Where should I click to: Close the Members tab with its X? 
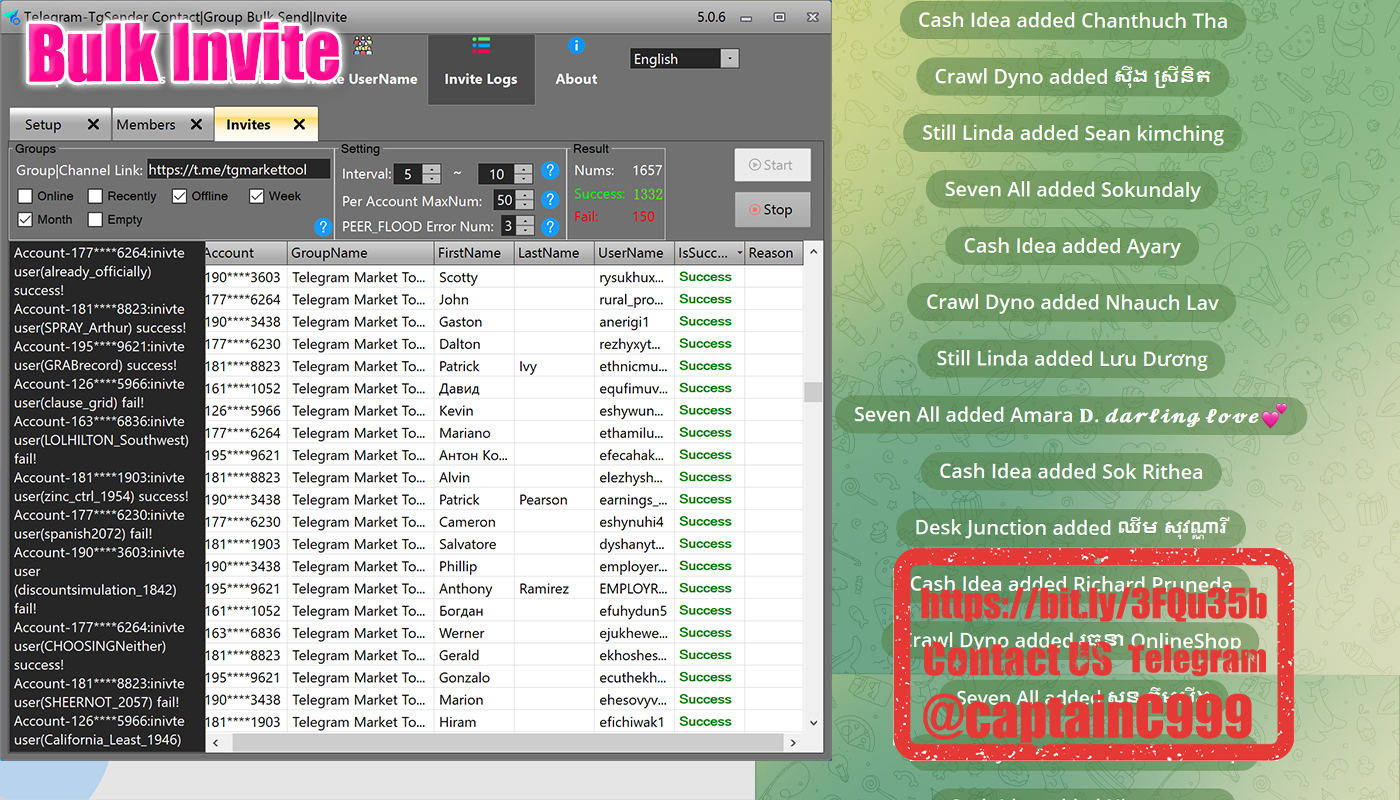[x=196, y=125]
